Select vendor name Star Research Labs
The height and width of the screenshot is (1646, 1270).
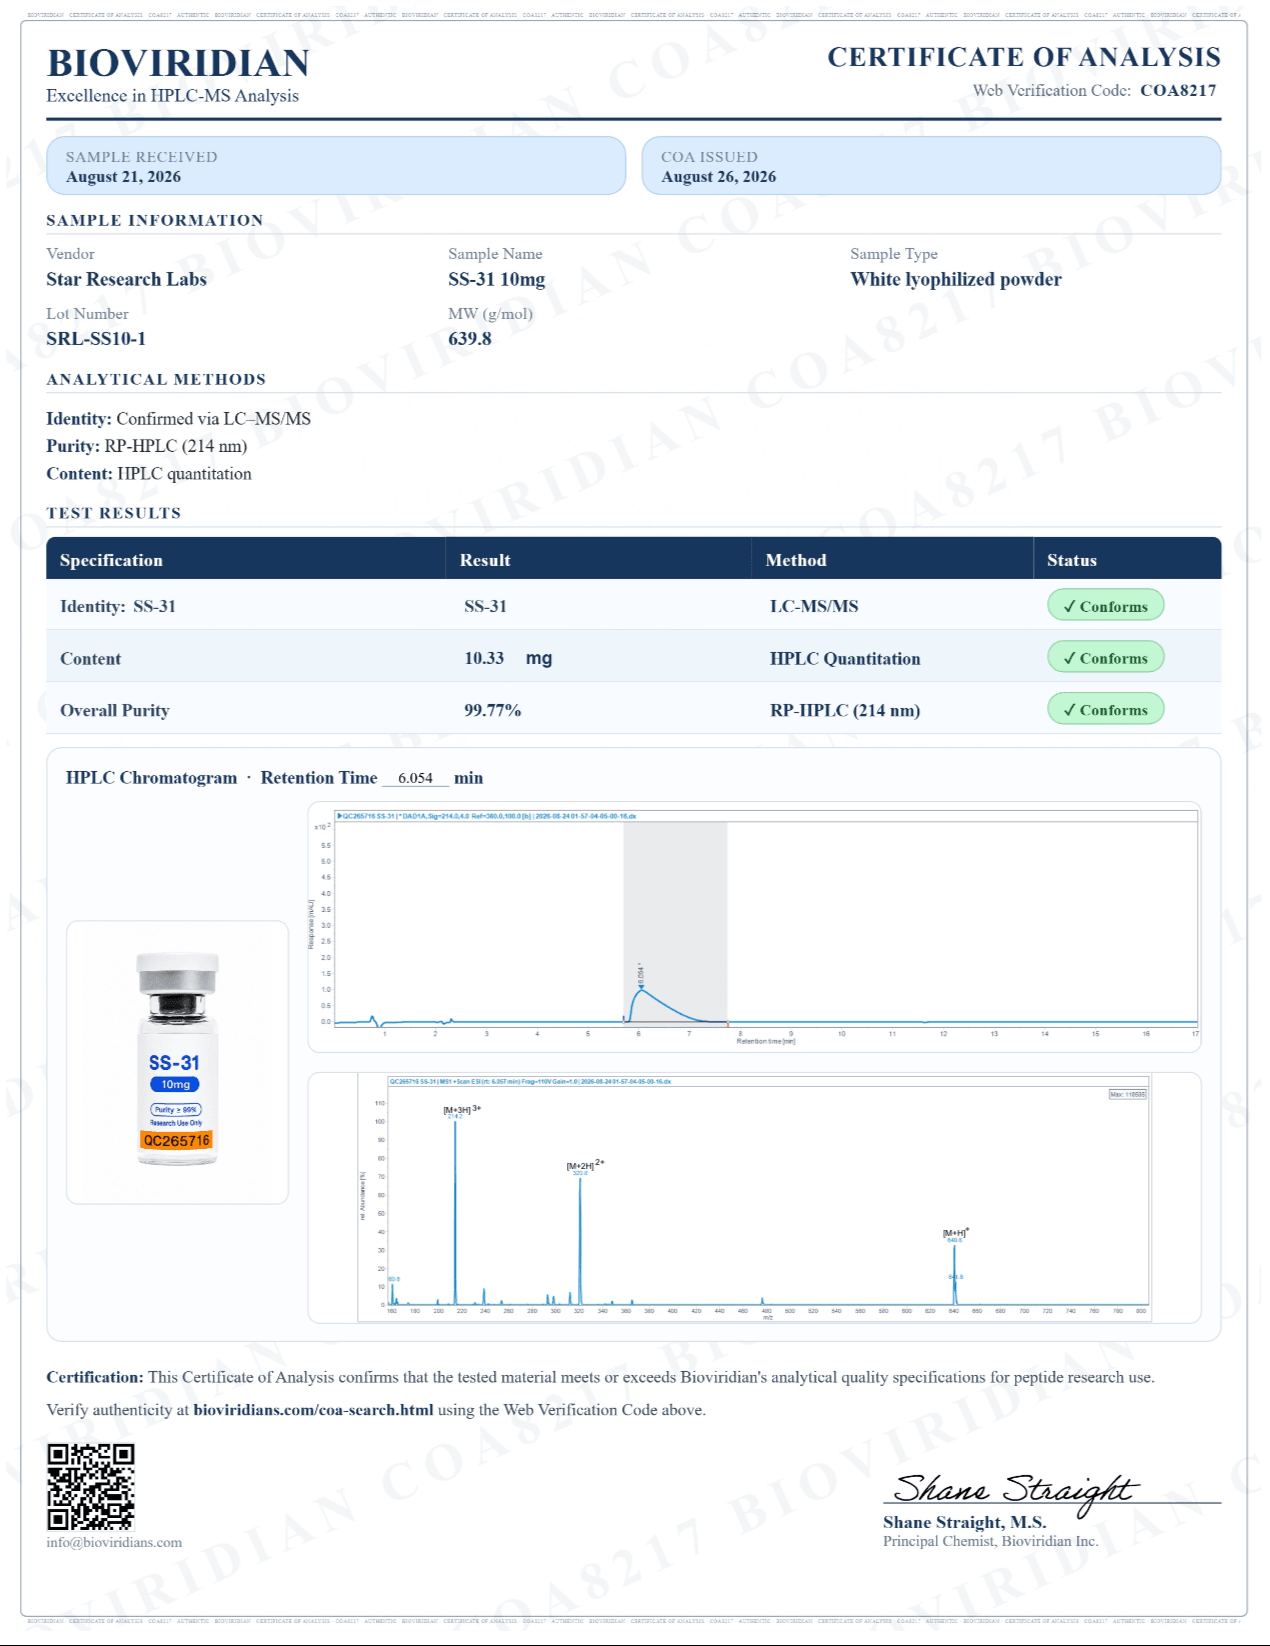pos(126,279)
